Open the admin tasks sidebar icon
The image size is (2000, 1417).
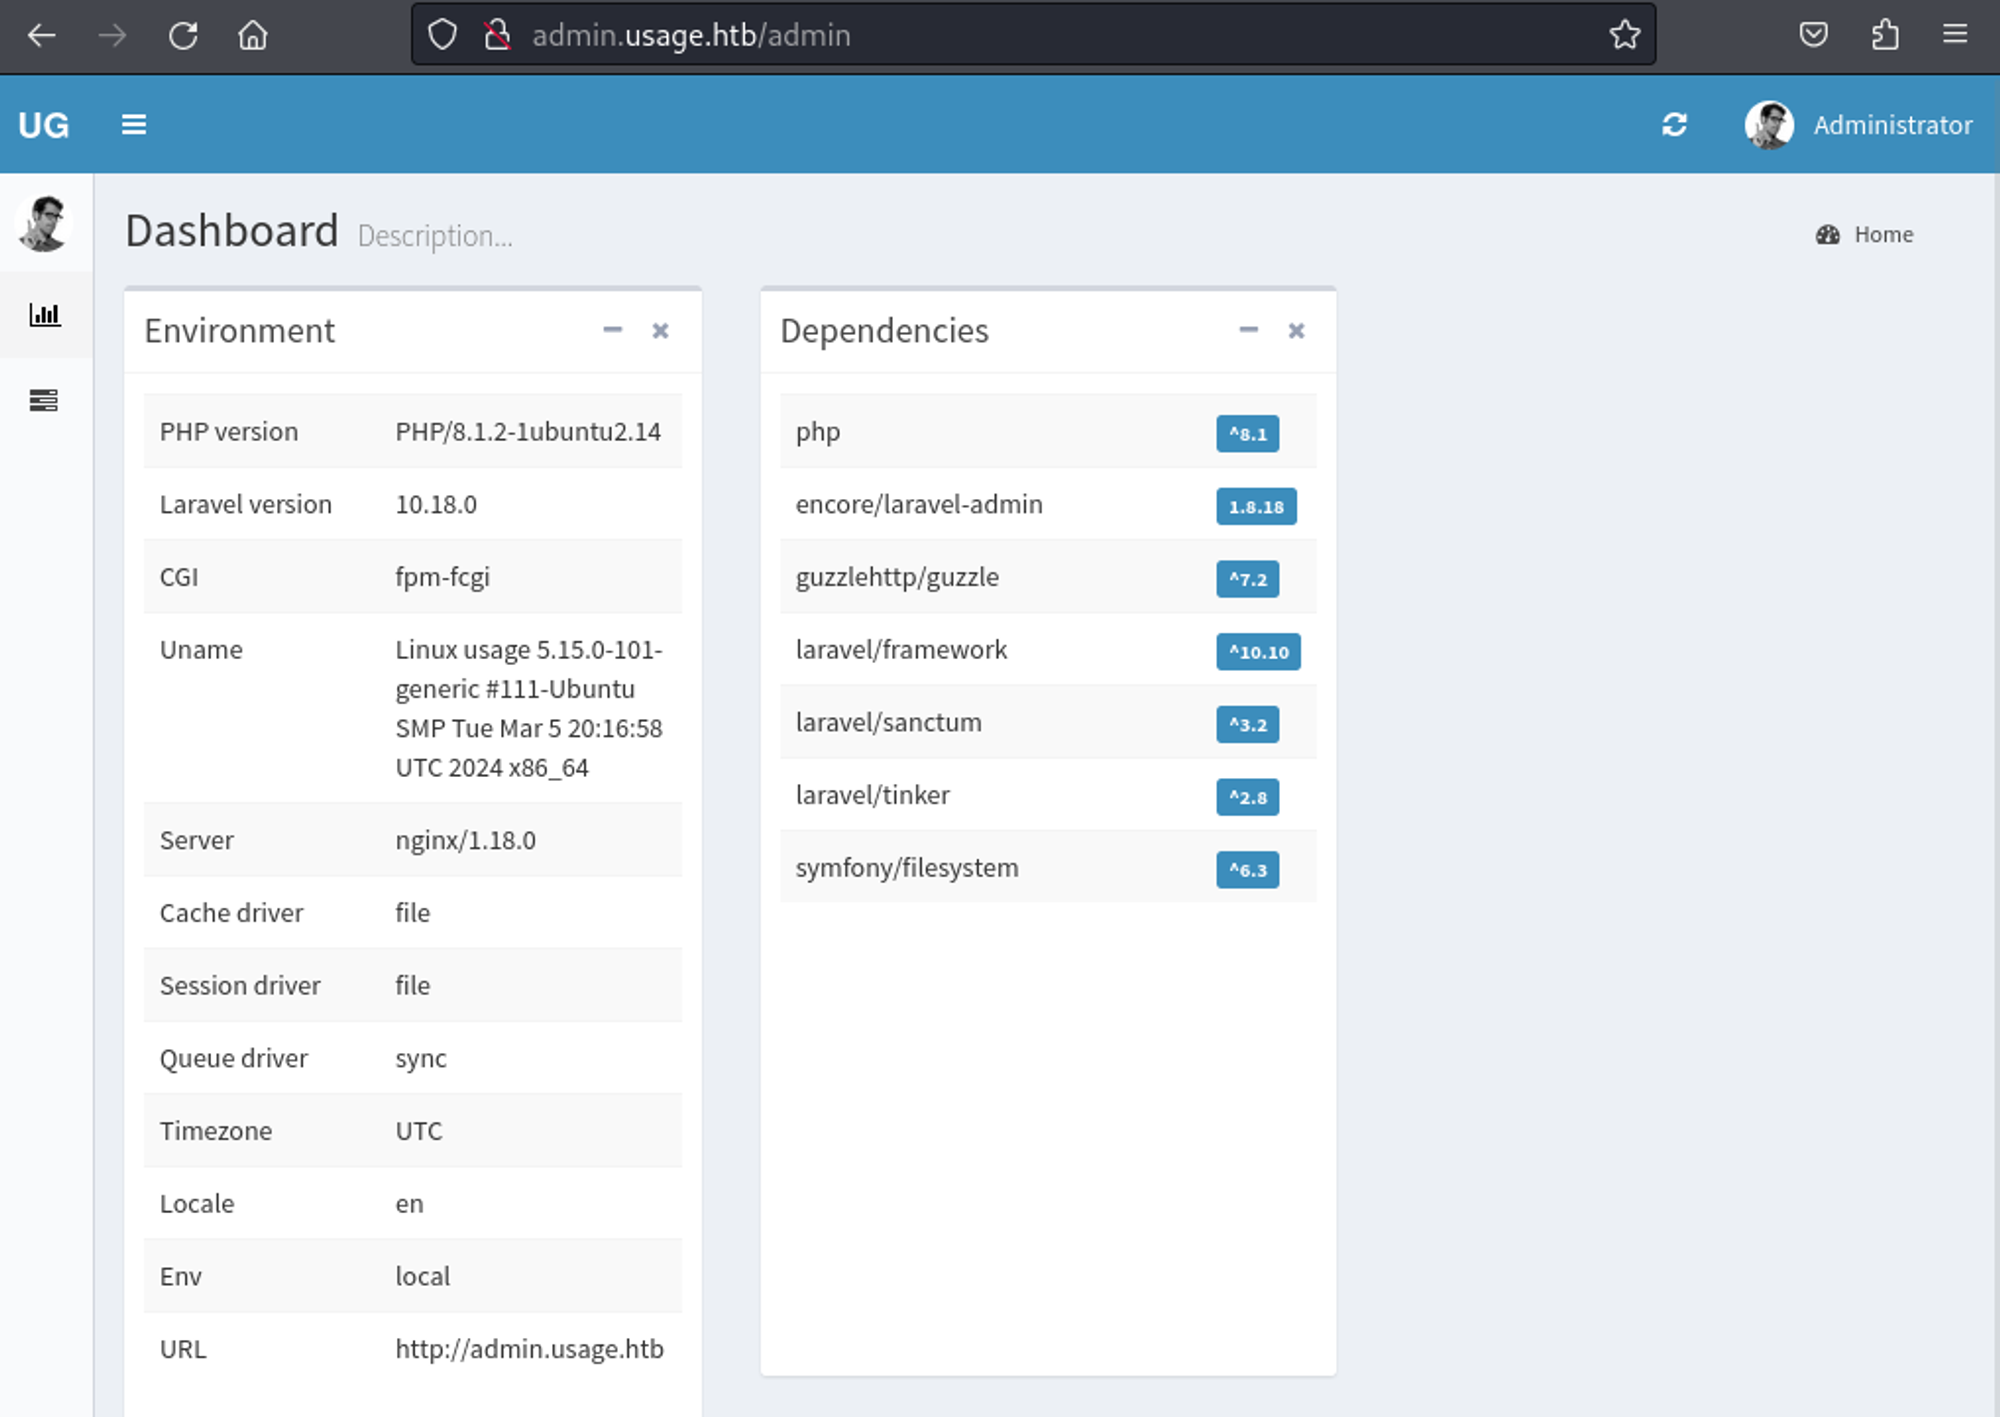coord(44,400)
